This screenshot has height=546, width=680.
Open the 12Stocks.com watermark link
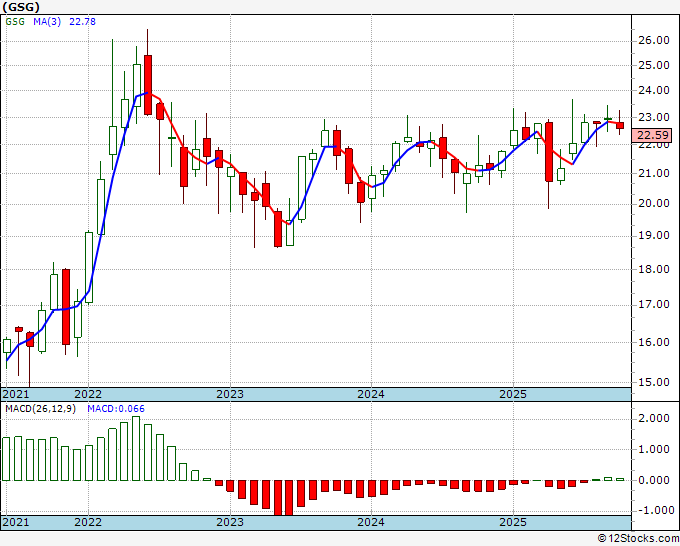(x=637, y=538)
